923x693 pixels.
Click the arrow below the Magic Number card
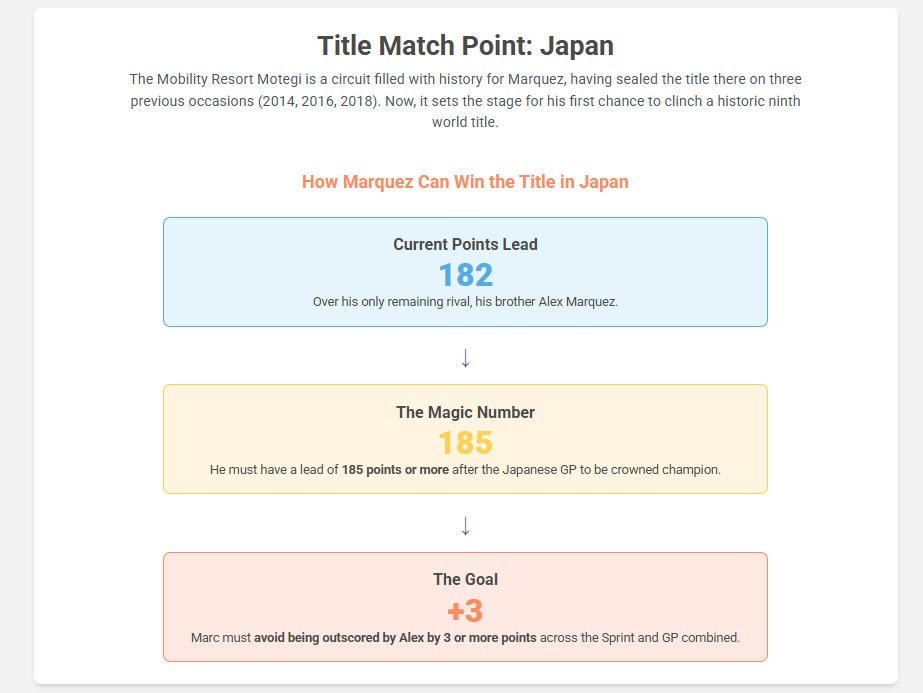point(465,525)
